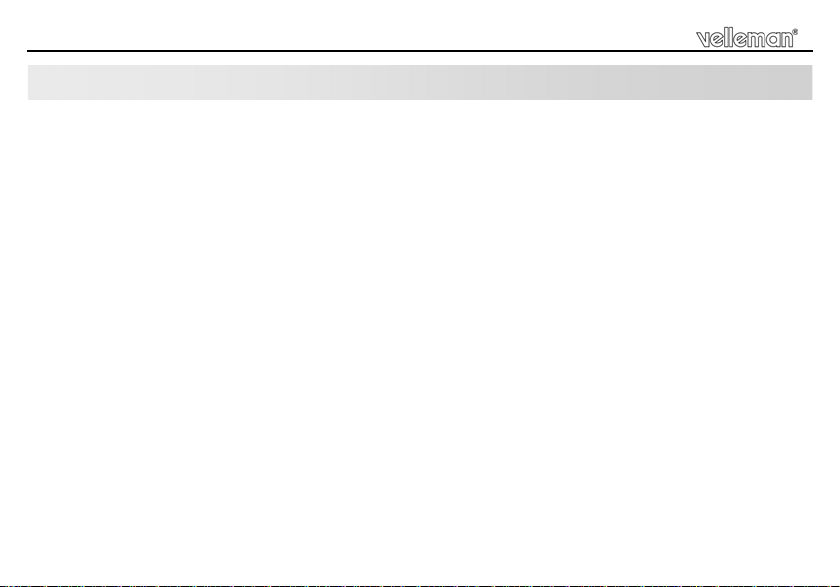This screenshot has width=840, height=587.
Task: Click blank page area just below gray banner
Action: (420, 112)
